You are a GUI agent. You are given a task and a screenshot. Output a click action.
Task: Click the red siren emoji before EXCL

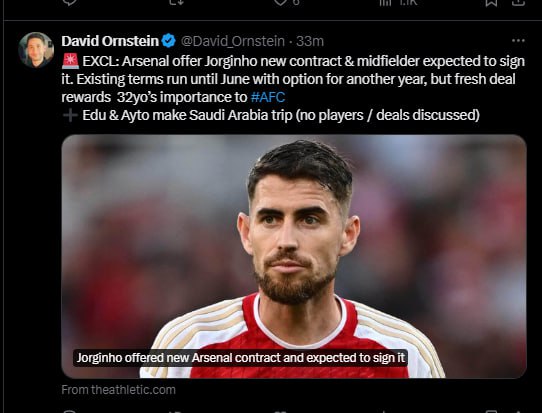click(x=70, y=61)
